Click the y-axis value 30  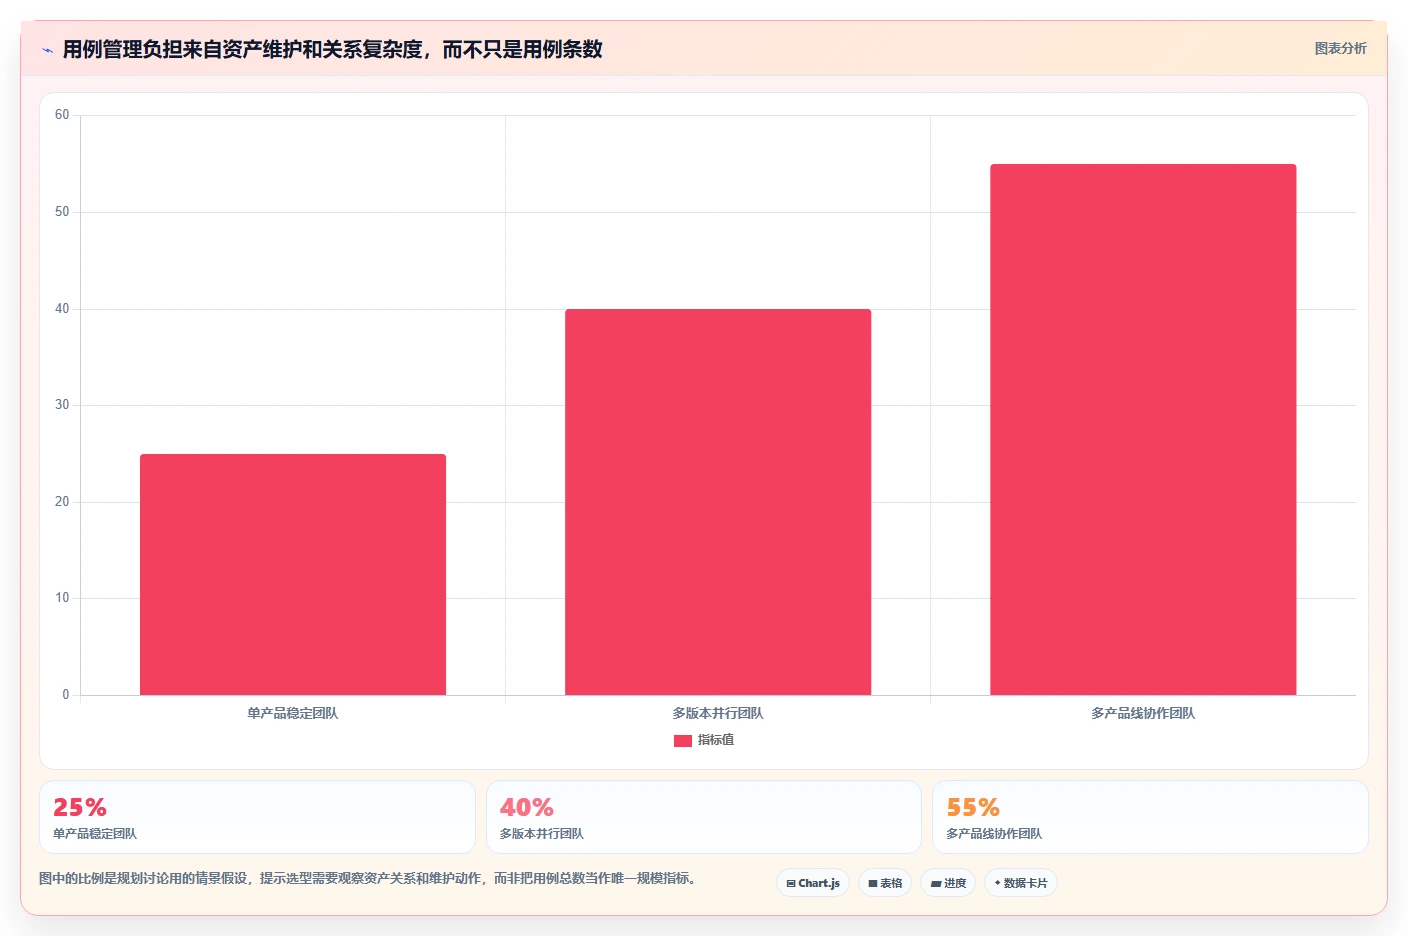pos(62,405)
